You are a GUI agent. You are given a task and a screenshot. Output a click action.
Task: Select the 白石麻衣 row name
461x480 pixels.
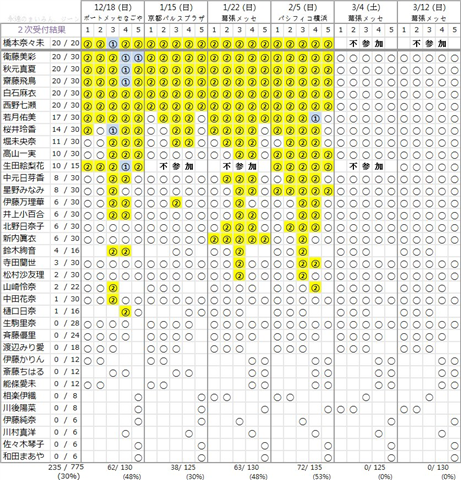(19, 93)
